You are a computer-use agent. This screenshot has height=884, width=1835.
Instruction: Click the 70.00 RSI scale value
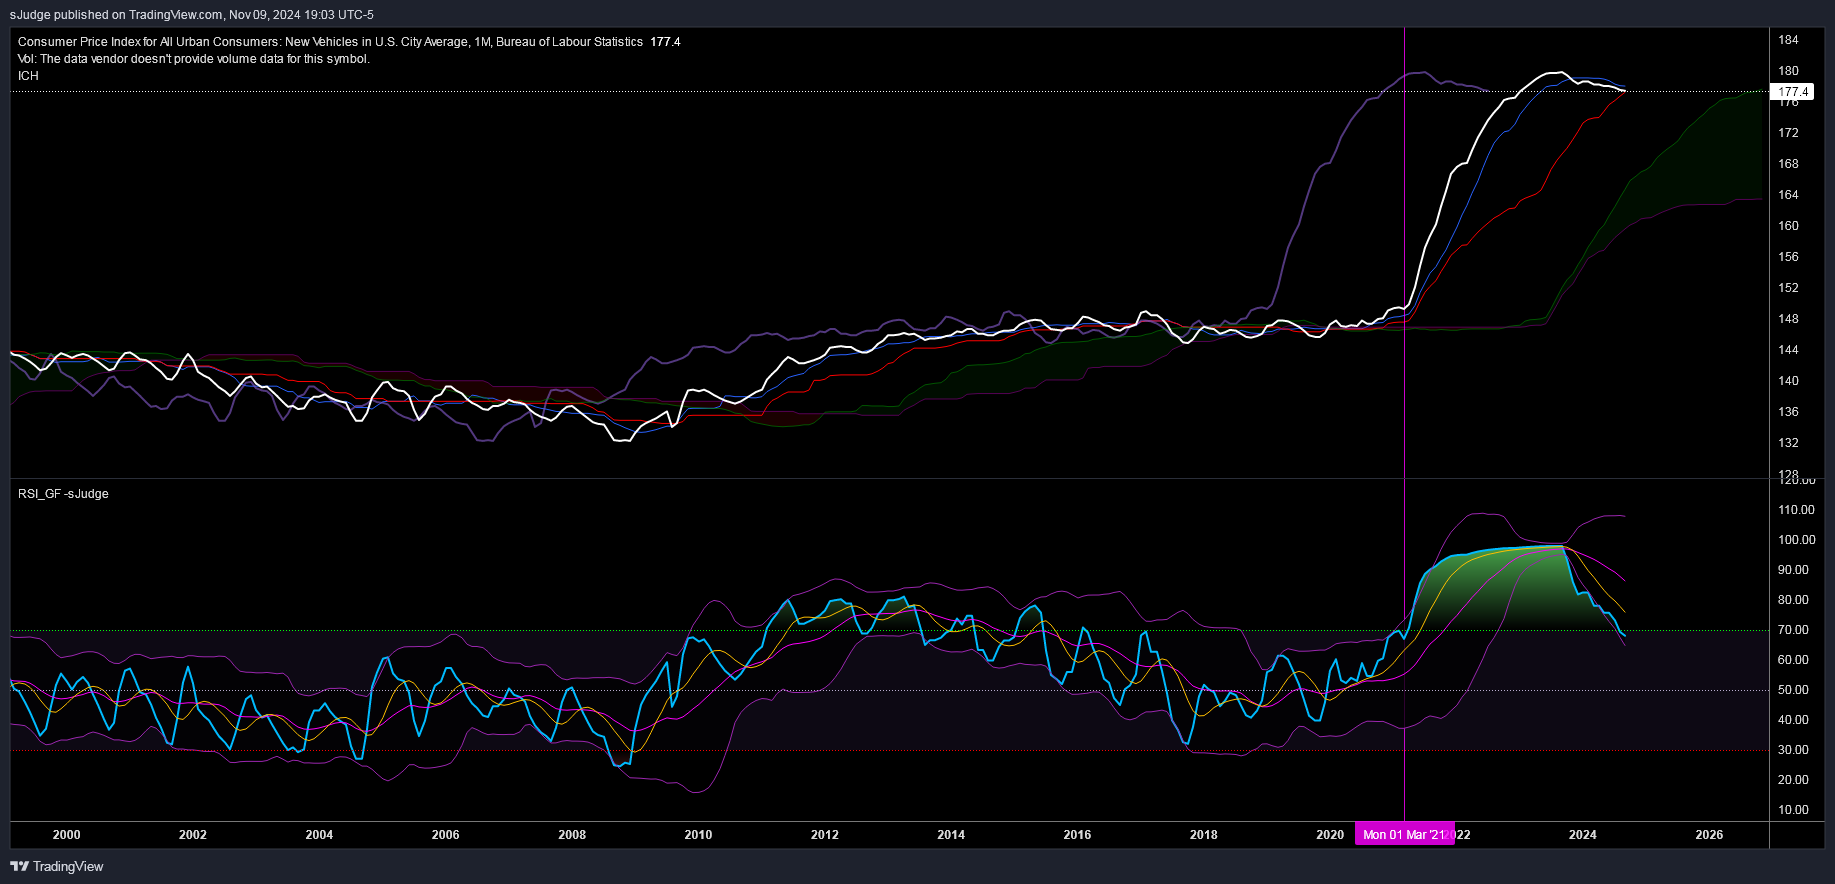[x=1793, y=630]
